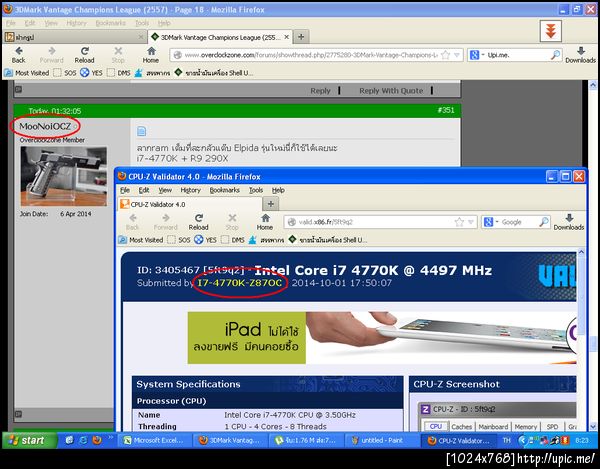Open Tools menu in CPU-Z Validator window
This screenshot has height=469, width=600.
tap(256, 190)
